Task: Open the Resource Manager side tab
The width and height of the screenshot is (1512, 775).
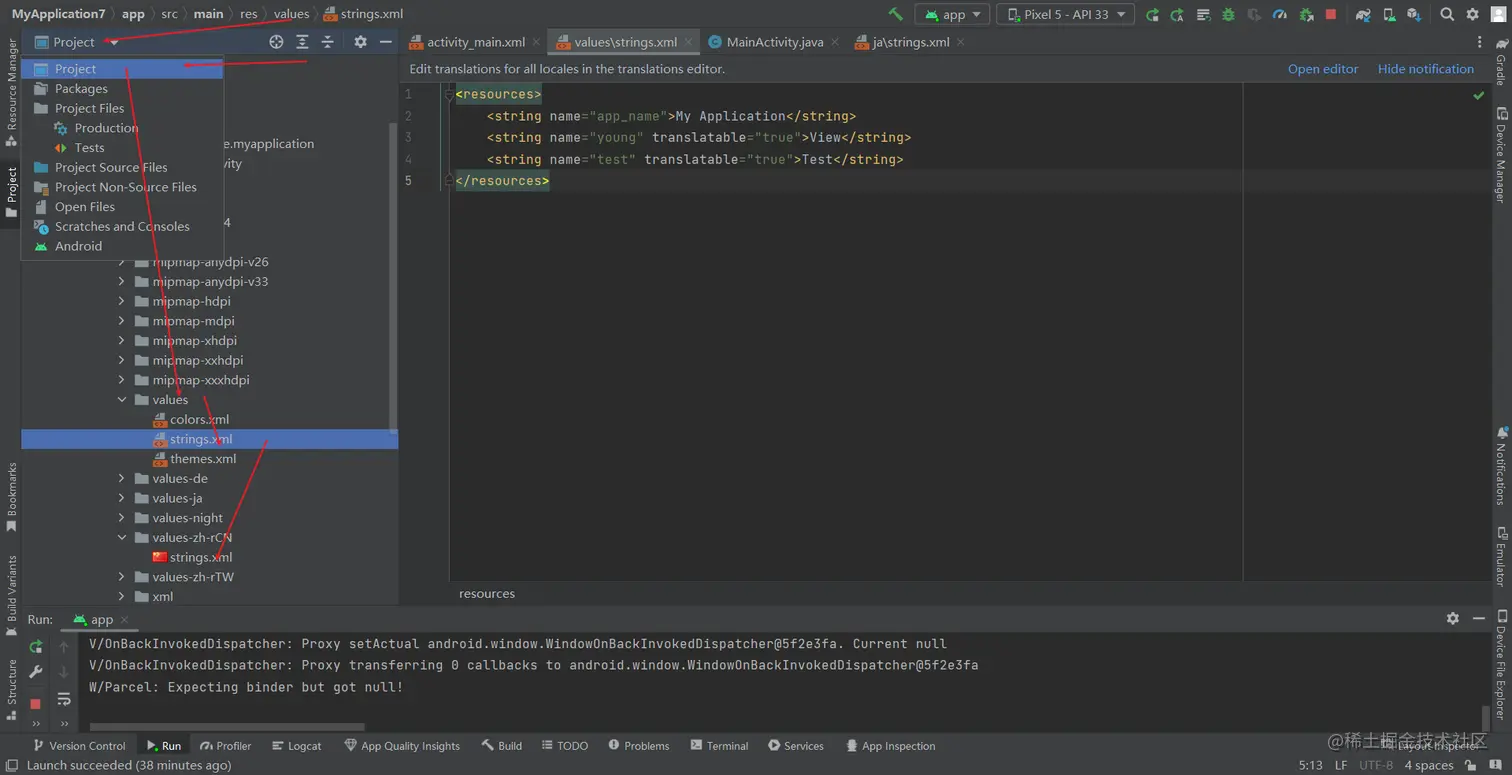Action: (11, 91)
